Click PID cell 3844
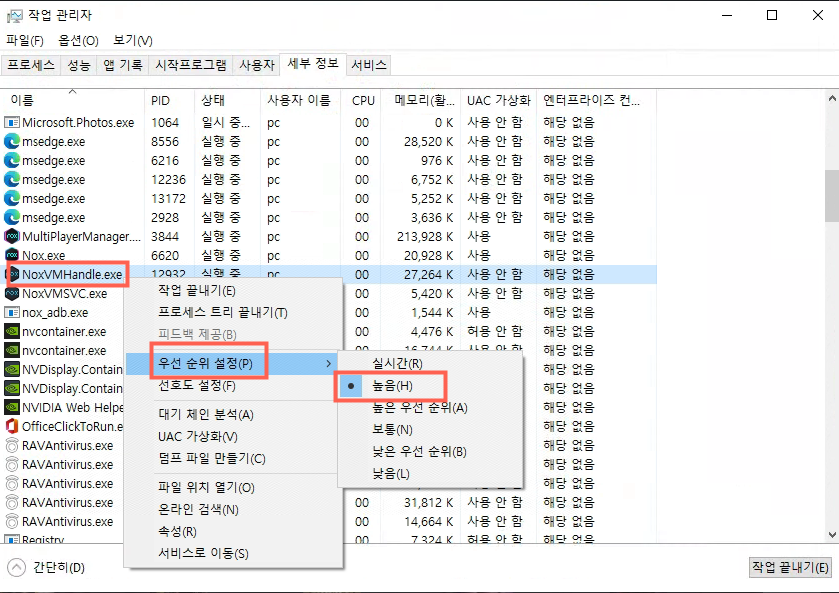This screenshot has width=839, height=593. coord(165,237)
